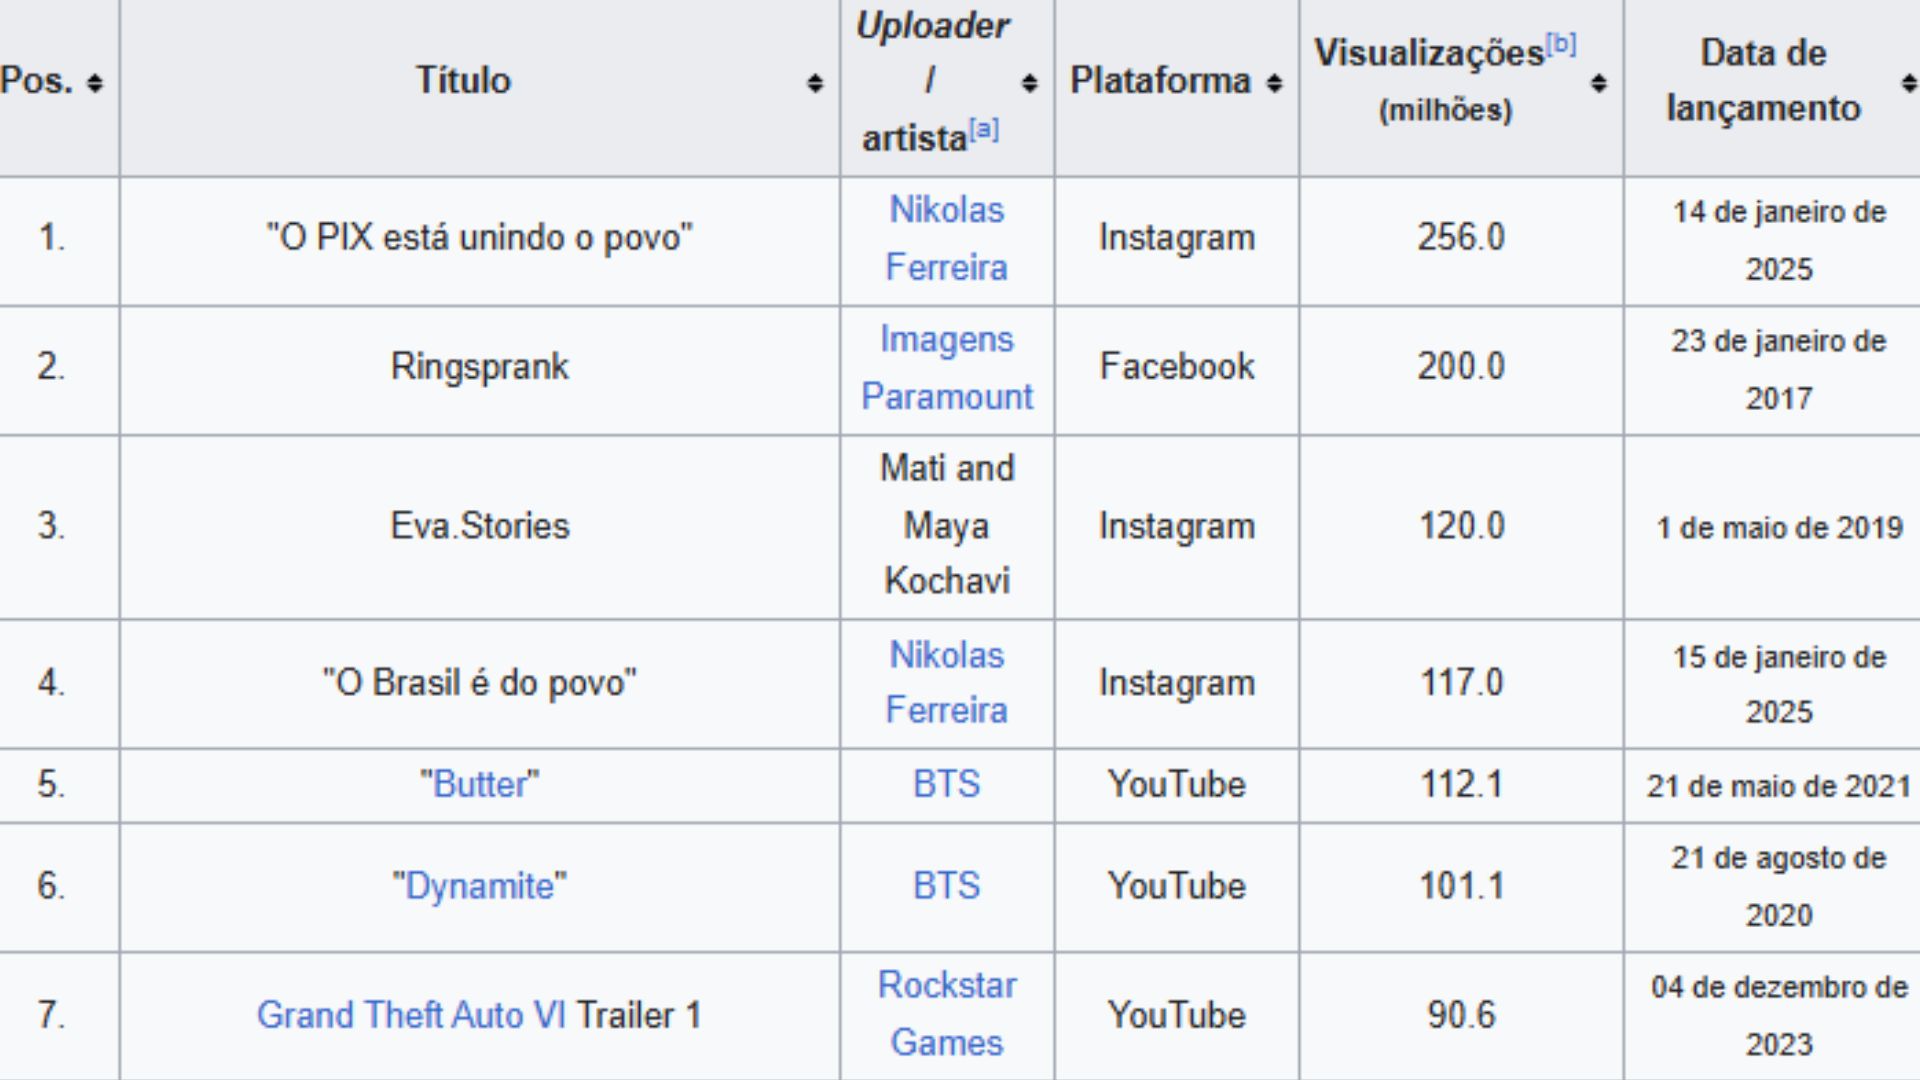Click the Plataforma header label

click(x=1160, y=80)
